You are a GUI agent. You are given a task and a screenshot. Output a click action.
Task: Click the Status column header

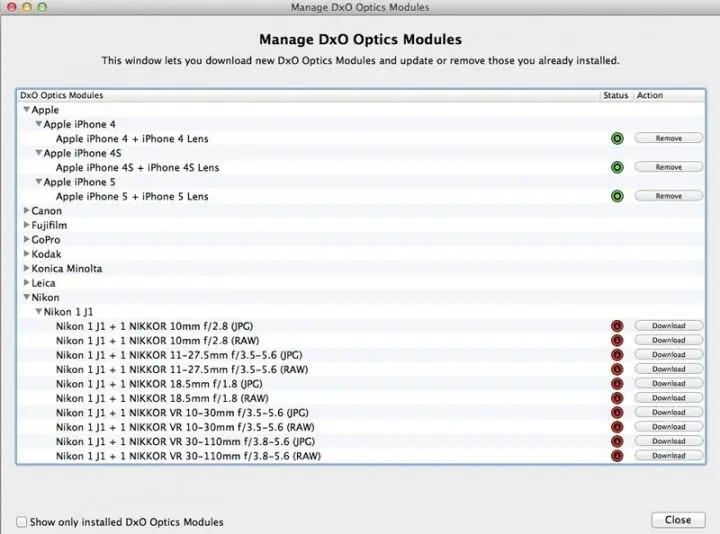pyautogui.click(x=615, y=95)
